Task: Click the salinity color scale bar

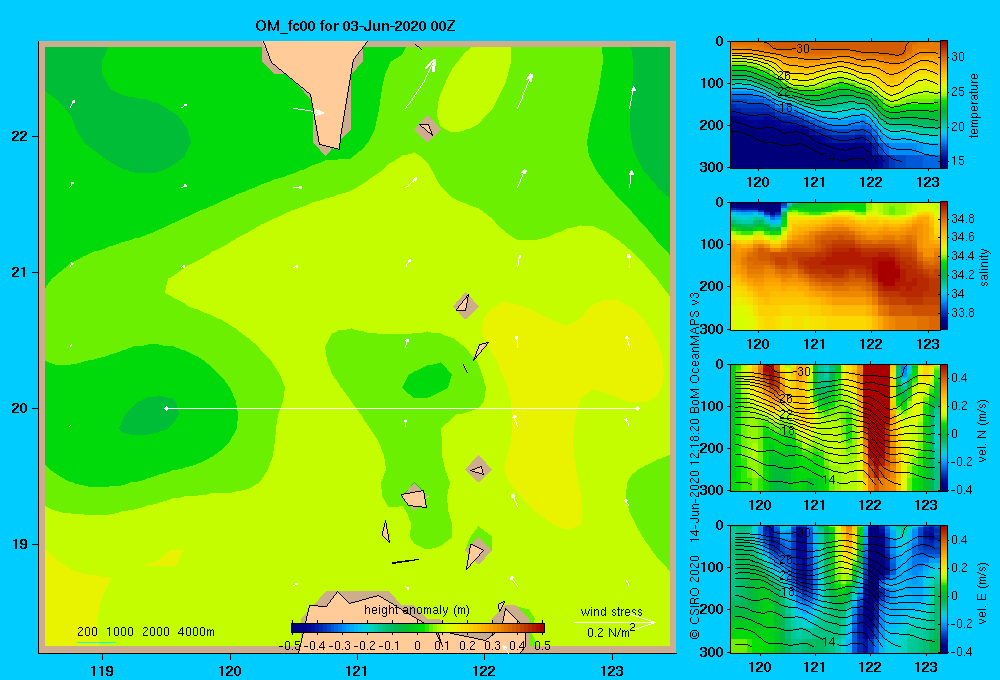Action: click(944, 266)
